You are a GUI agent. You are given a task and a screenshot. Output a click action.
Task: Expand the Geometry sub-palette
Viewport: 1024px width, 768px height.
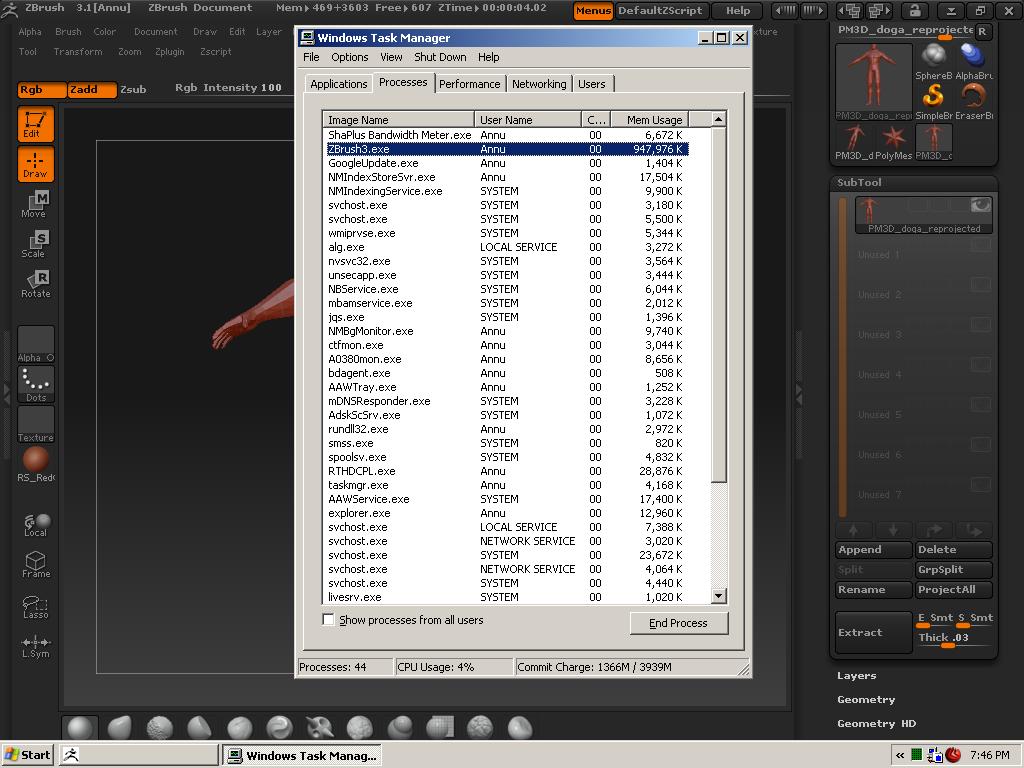pyautogui.click(x=866, y=700)
